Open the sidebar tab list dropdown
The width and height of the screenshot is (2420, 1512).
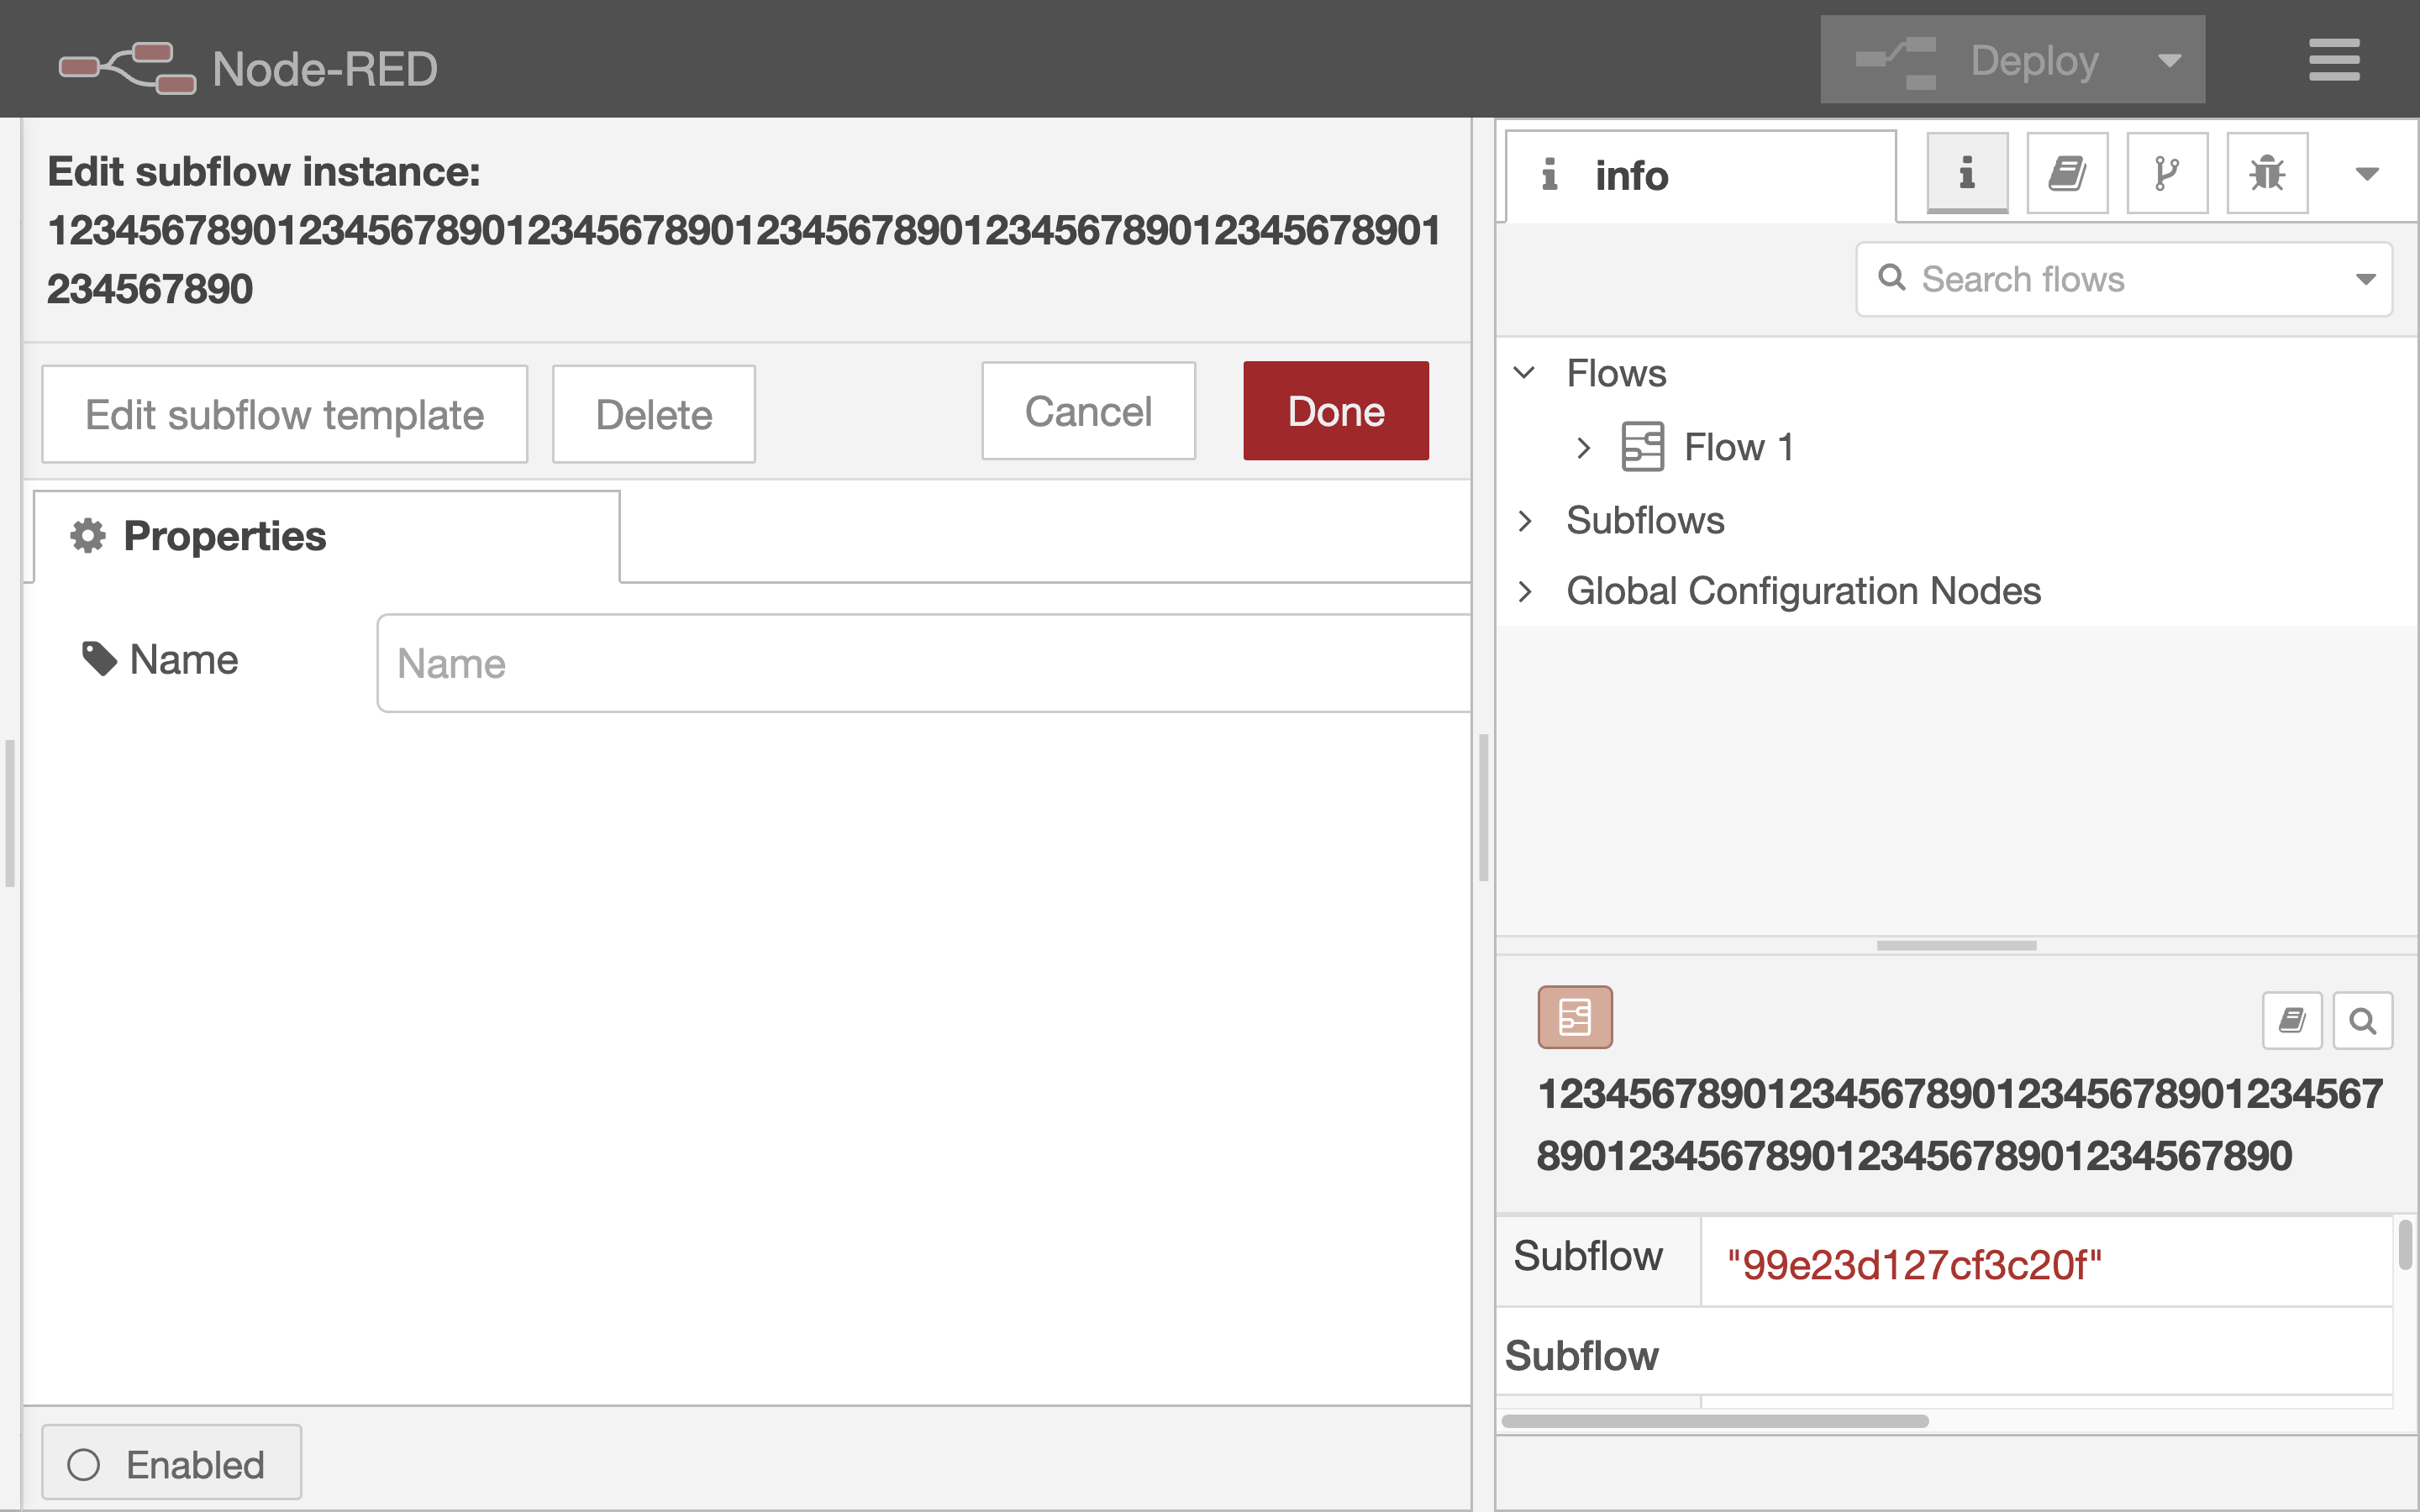click(x=2366, y=174)
